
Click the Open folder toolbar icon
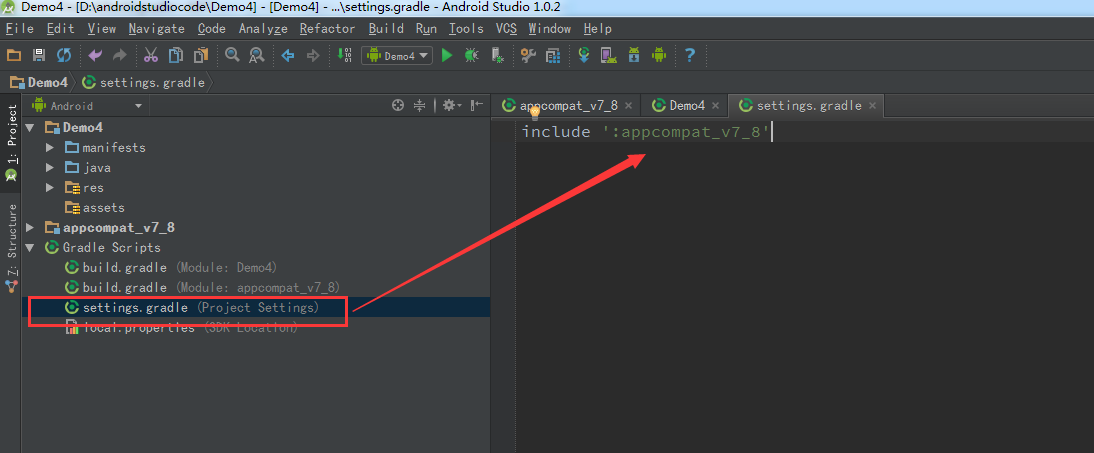coord(14,55)
